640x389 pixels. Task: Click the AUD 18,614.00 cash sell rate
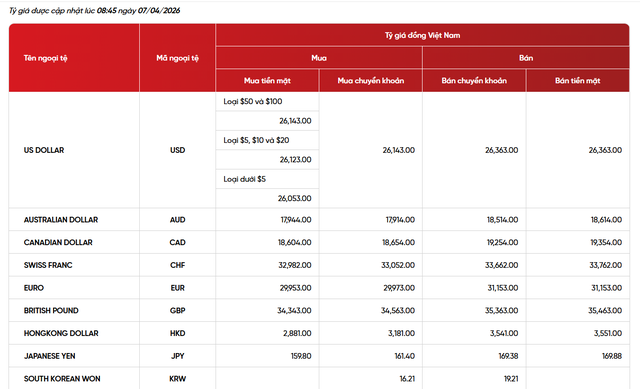point(606,220)
